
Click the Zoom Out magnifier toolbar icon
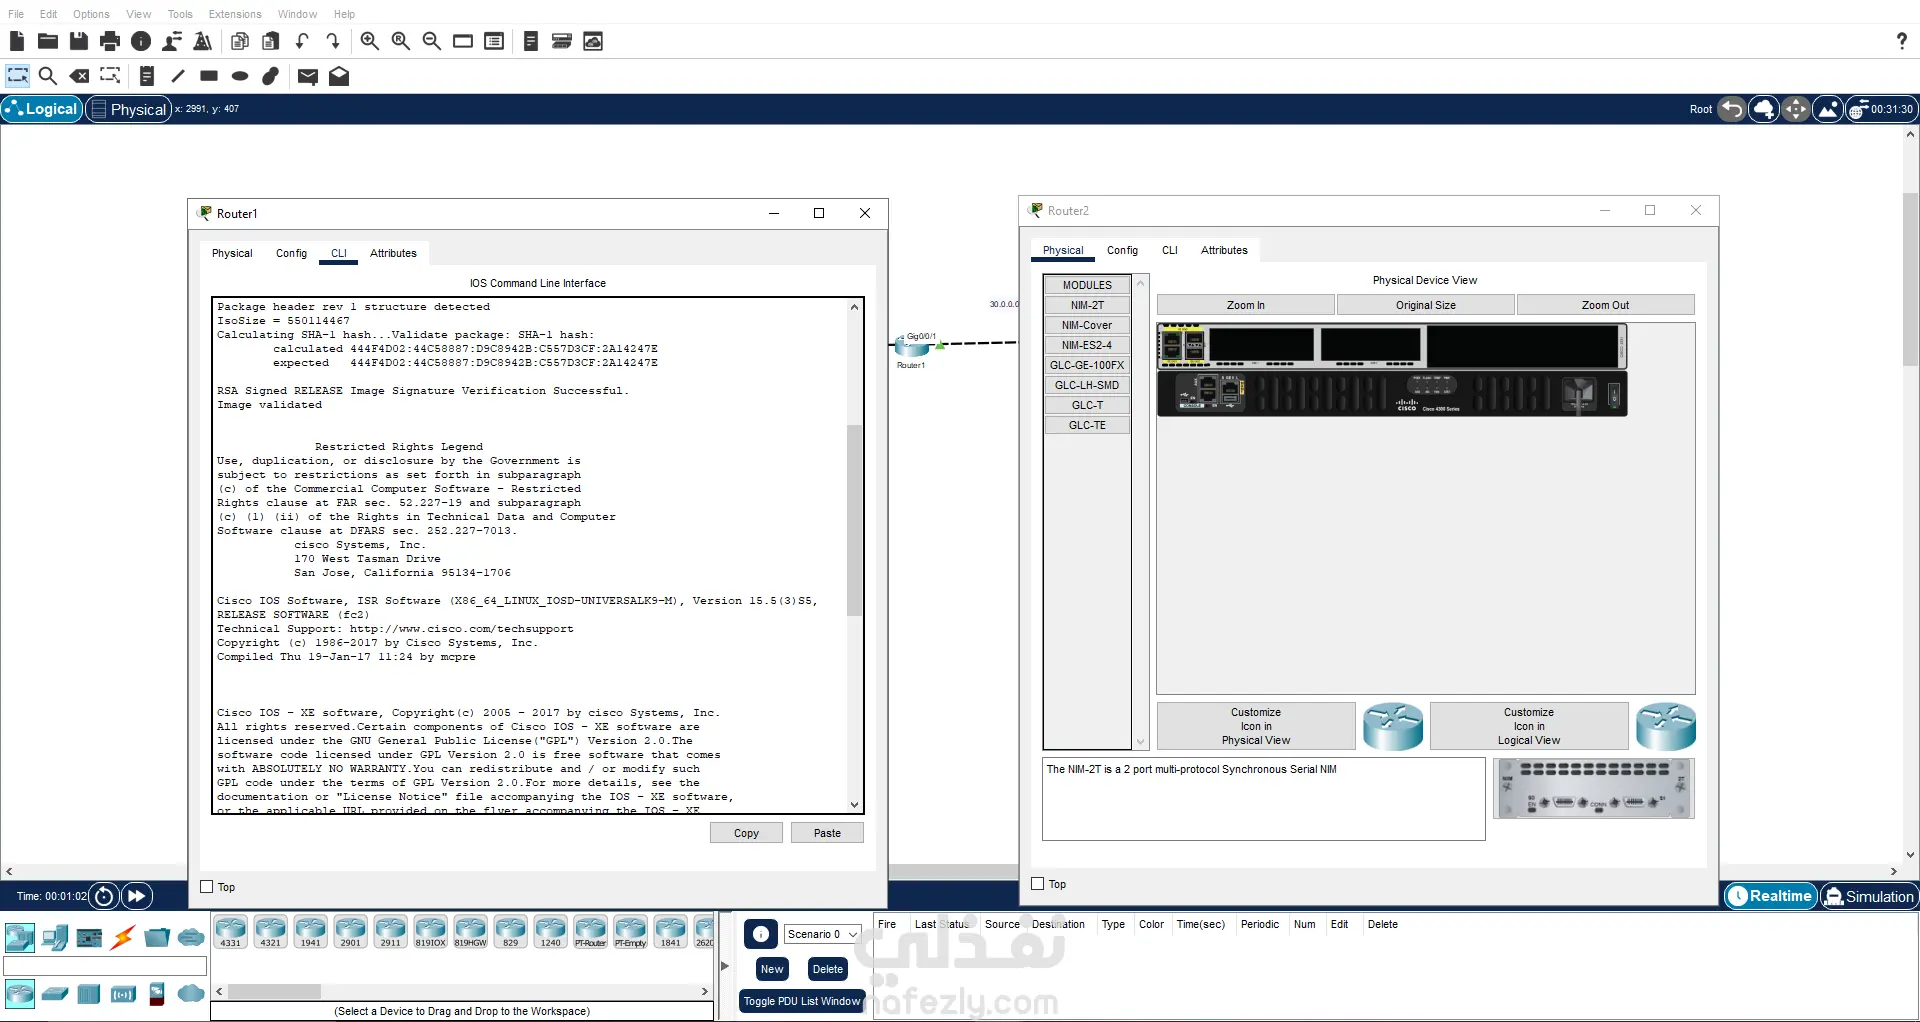click(x=432, y=41)
